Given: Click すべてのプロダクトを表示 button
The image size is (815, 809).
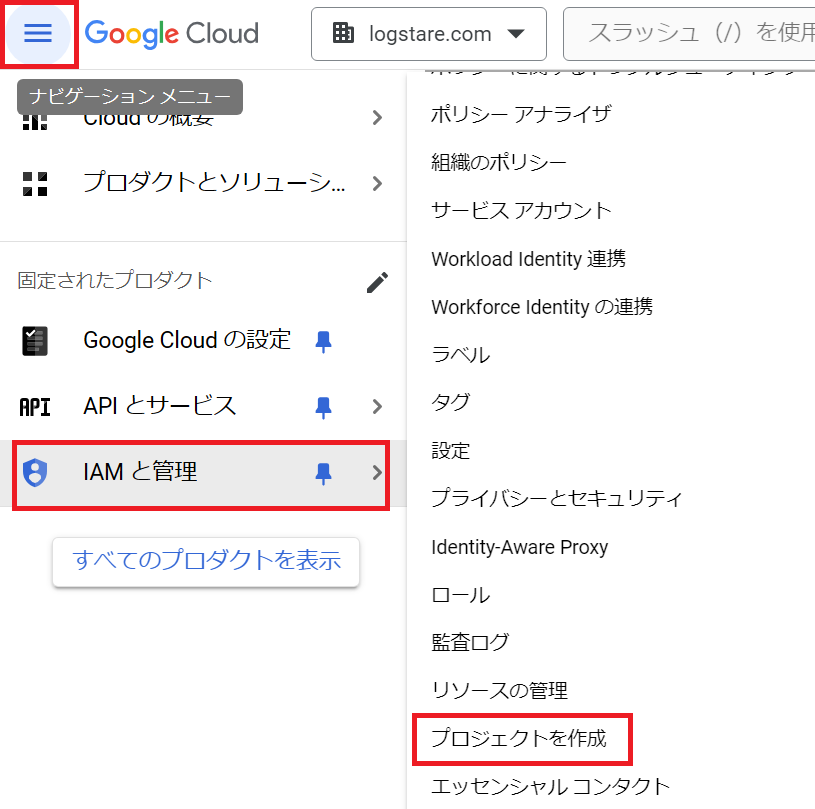Looking at the screenshot, I should point(206,562).
